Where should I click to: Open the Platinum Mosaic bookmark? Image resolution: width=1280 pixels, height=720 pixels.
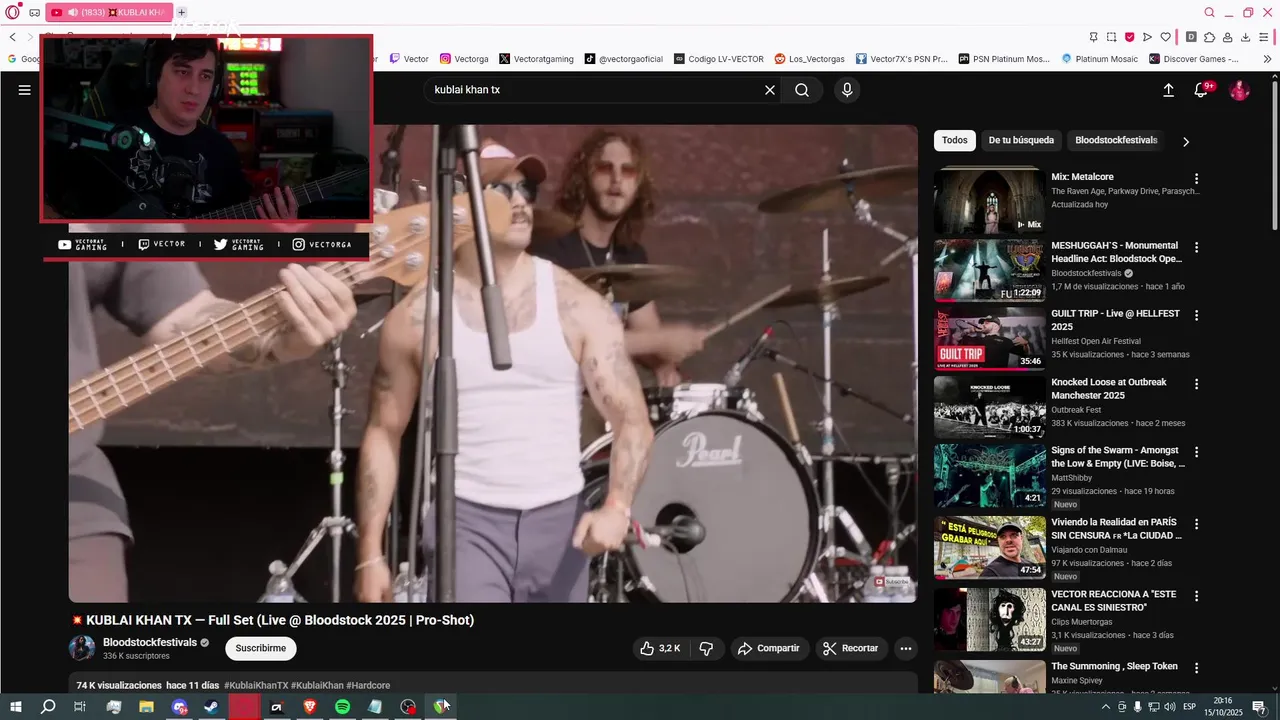tap(1100, 59)
